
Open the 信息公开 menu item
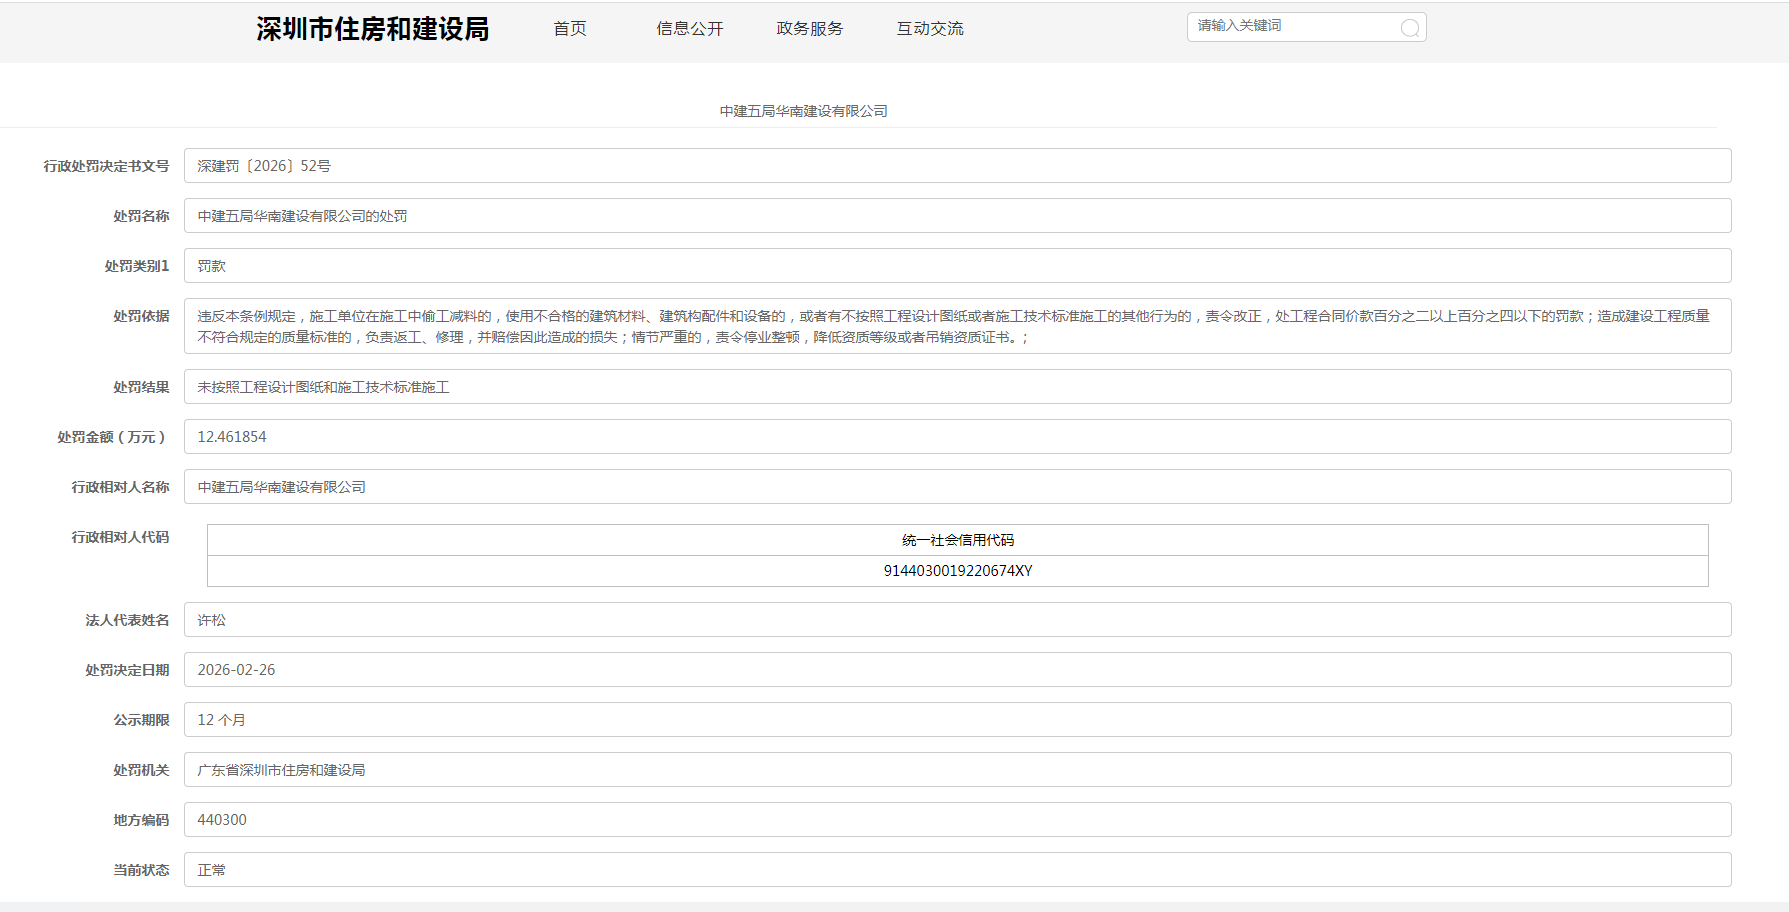click(689, 29)
